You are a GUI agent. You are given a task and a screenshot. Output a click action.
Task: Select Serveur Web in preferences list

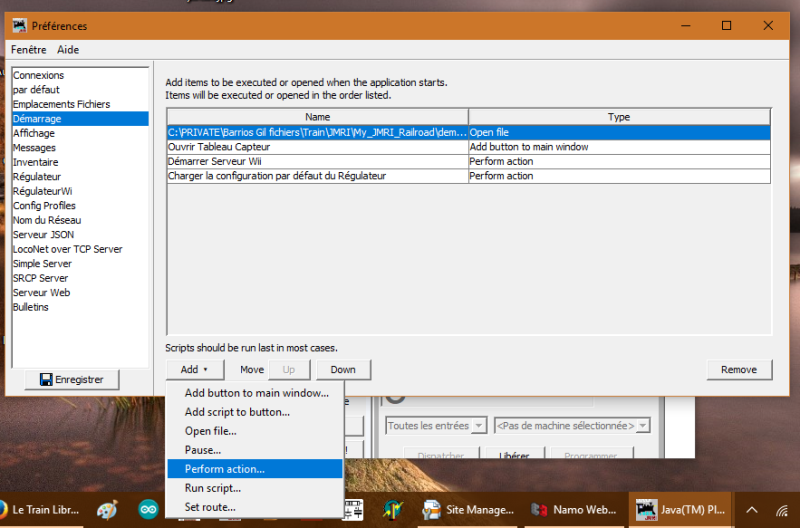pos(41,293)
